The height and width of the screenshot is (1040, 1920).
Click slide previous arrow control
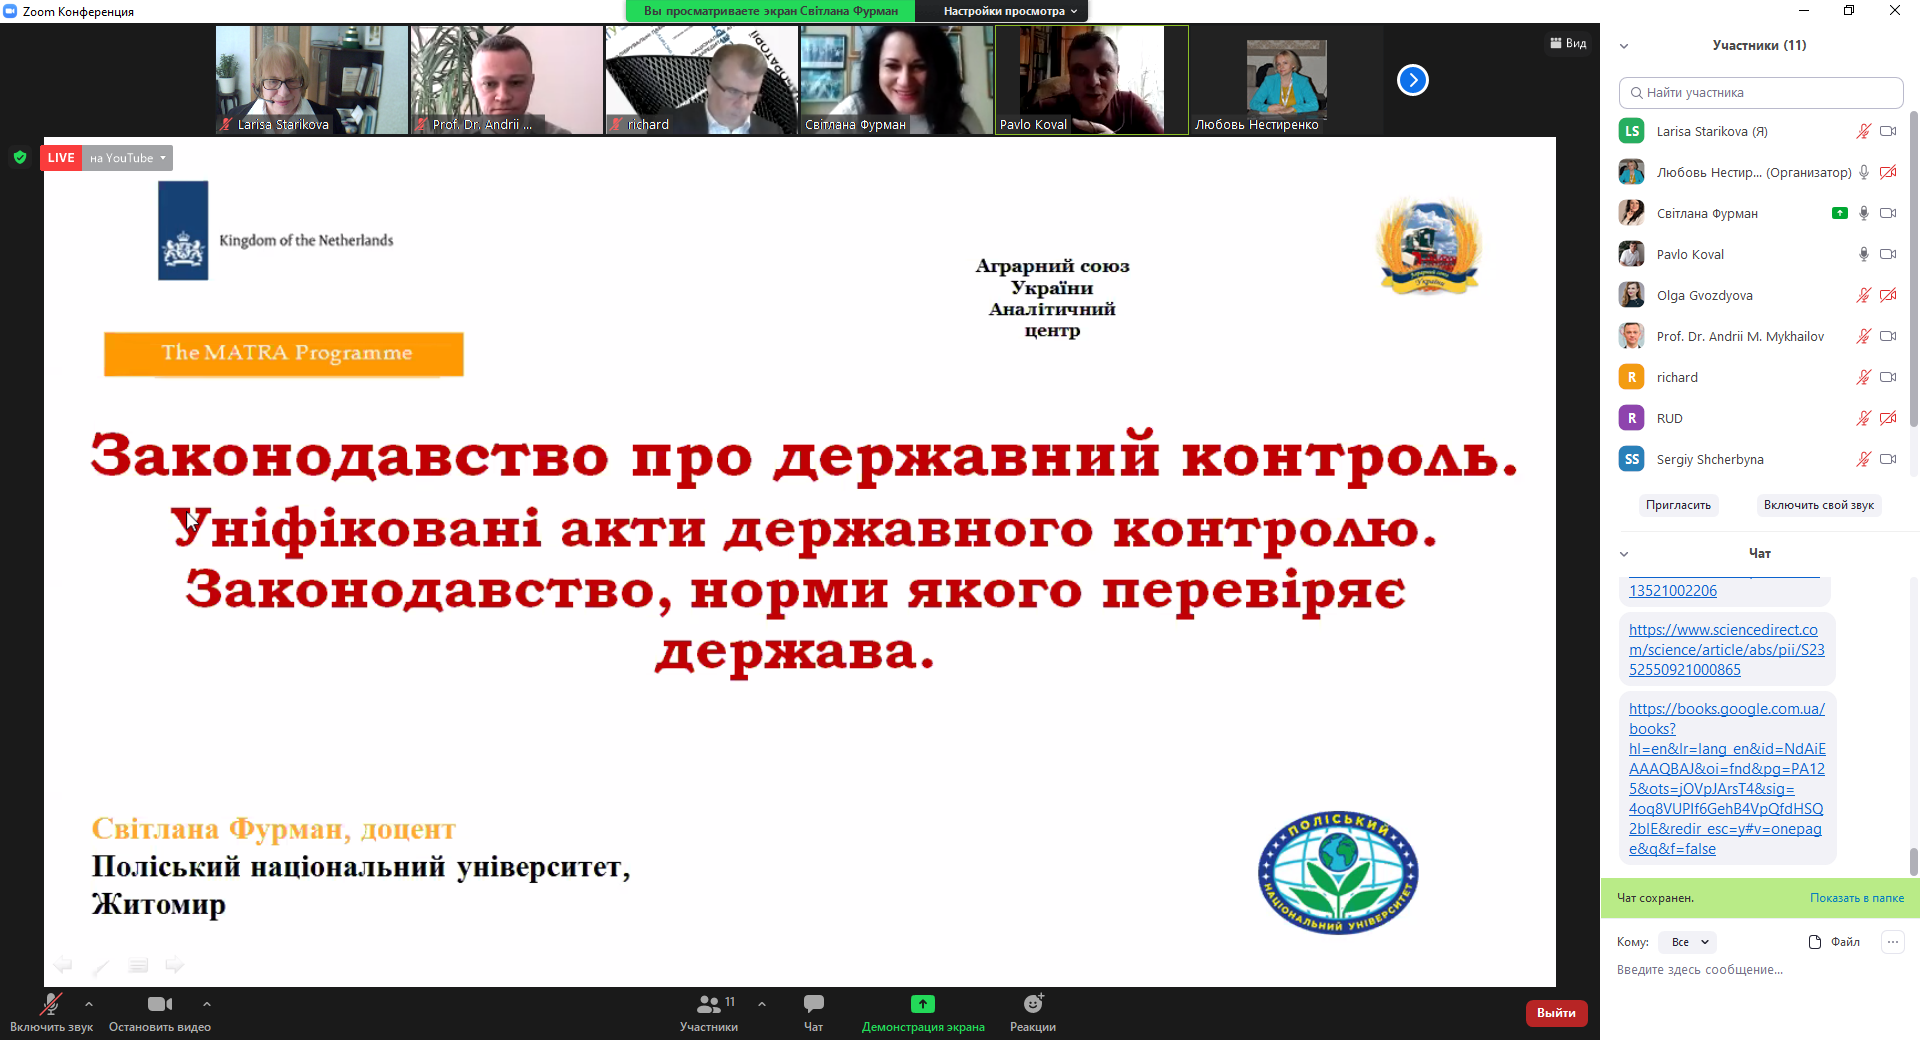click(x=63, y=964)
